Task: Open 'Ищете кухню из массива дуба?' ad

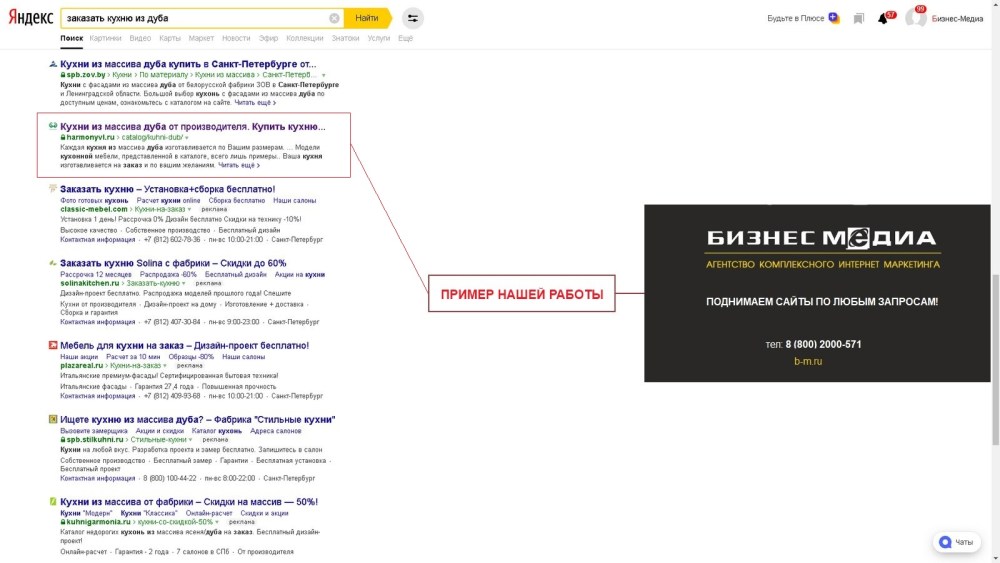Action: tap(198, 419)
